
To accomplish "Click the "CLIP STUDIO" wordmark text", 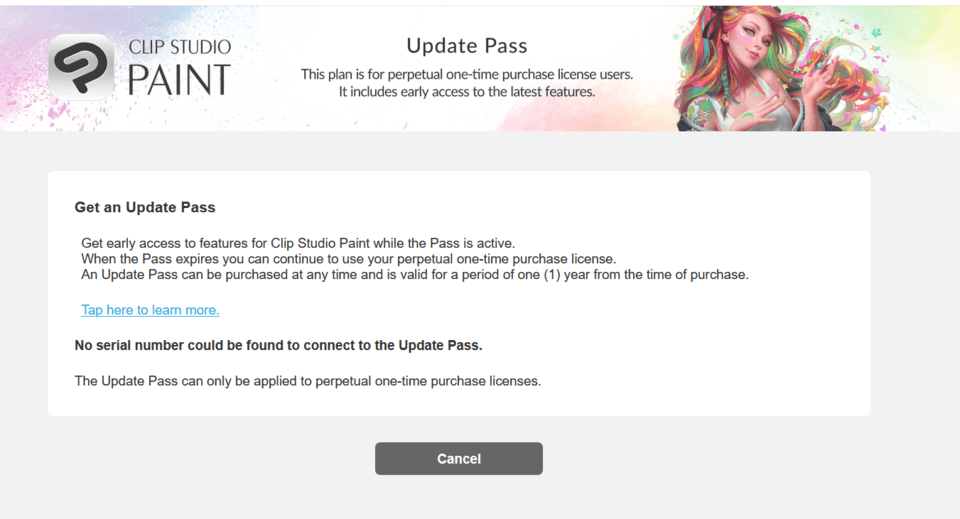I will [x=180, y=47].
